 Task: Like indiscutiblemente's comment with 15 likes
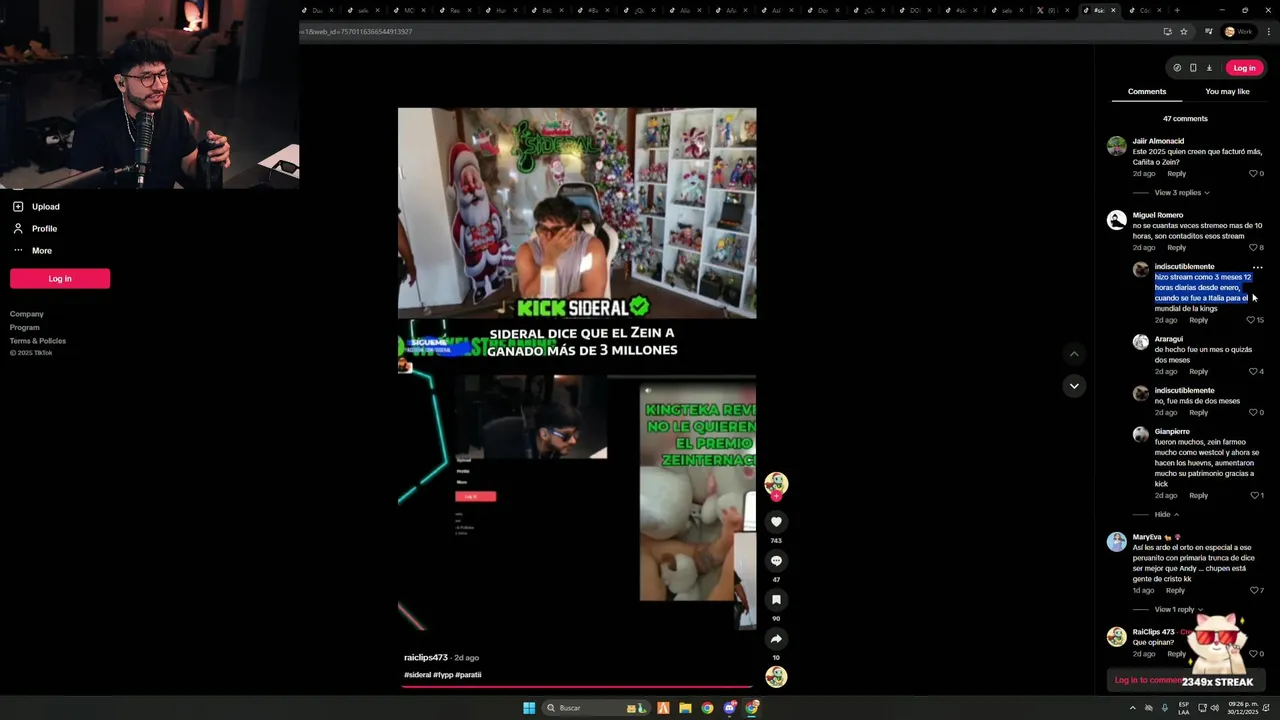[1250, 320]
